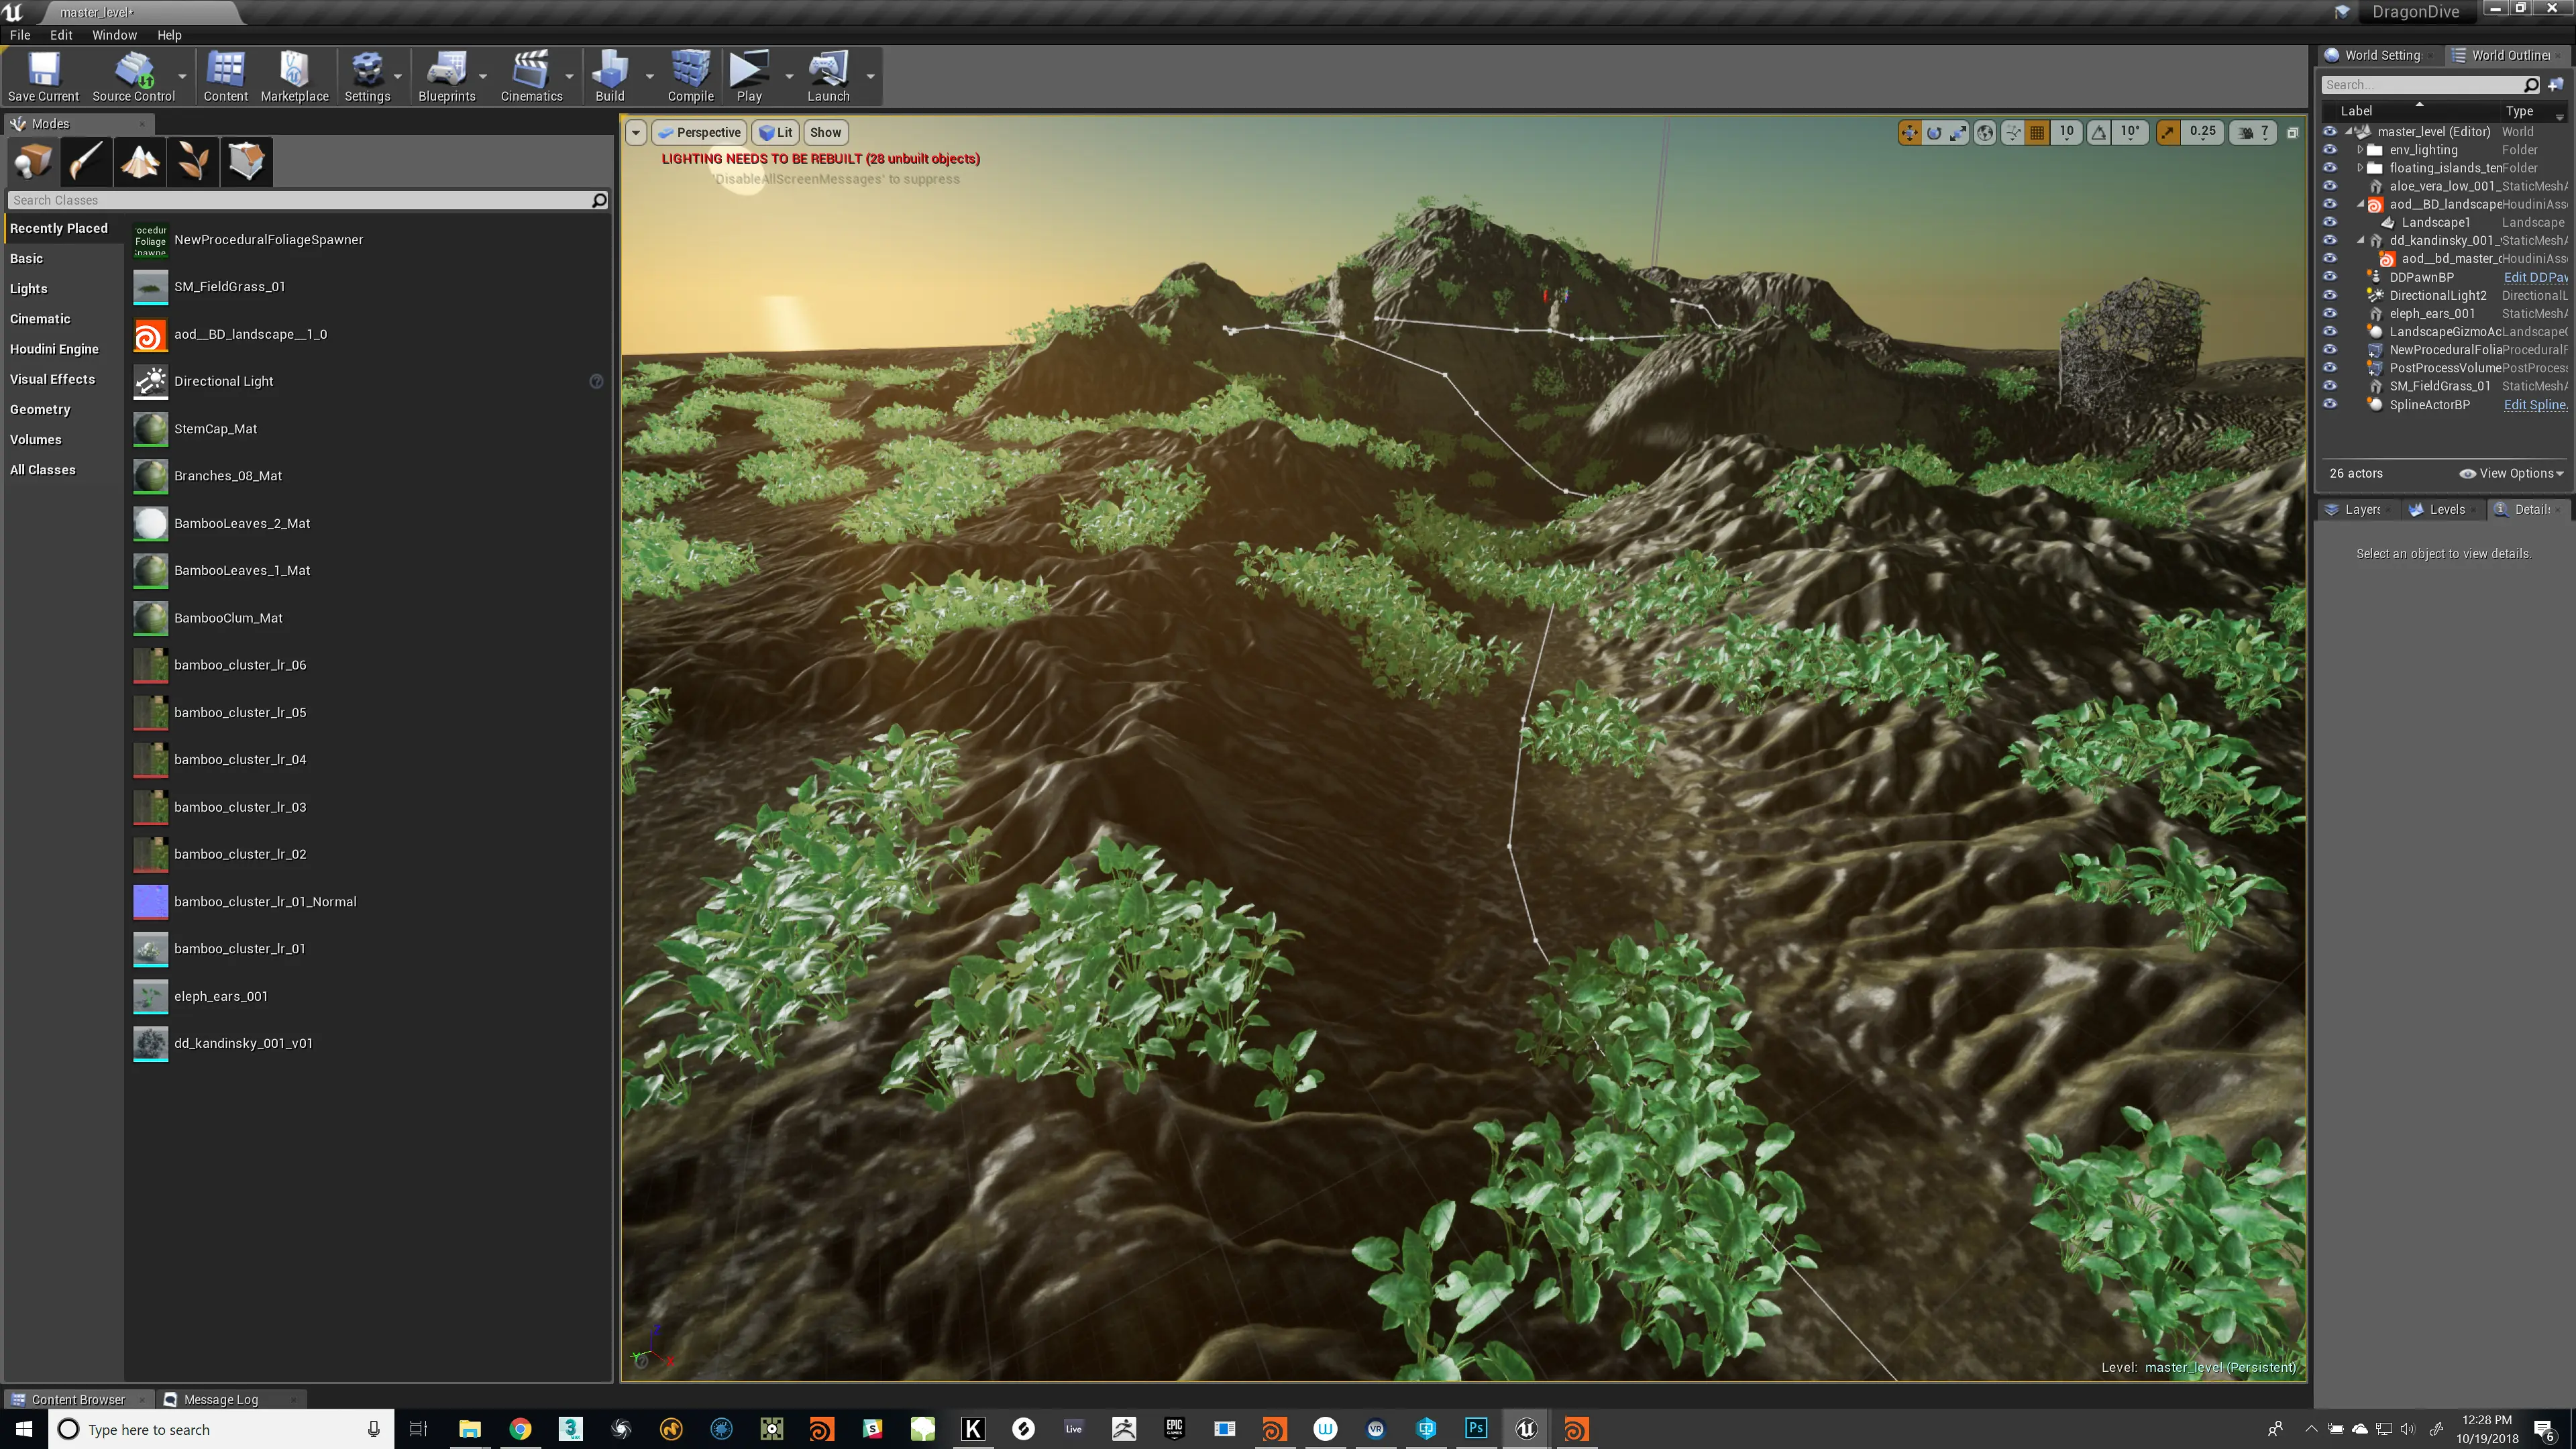Select Paint mode brush icon
This screenshot has height=1449, width=2576.
tap(86, 161)
